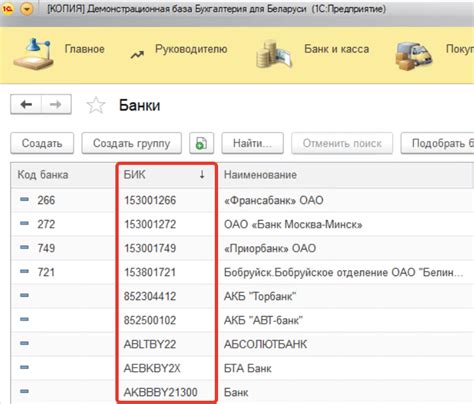
Task: Select the АБСОЛЮТБАНК name cell
Action: tap(265, 344)
